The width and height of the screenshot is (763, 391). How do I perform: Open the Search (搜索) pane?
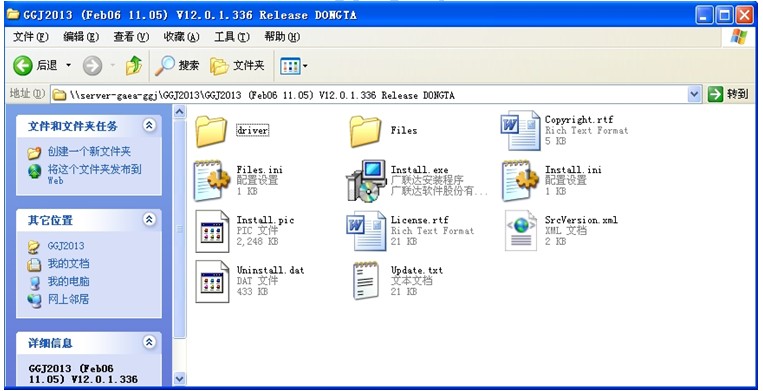pos(177,66)
